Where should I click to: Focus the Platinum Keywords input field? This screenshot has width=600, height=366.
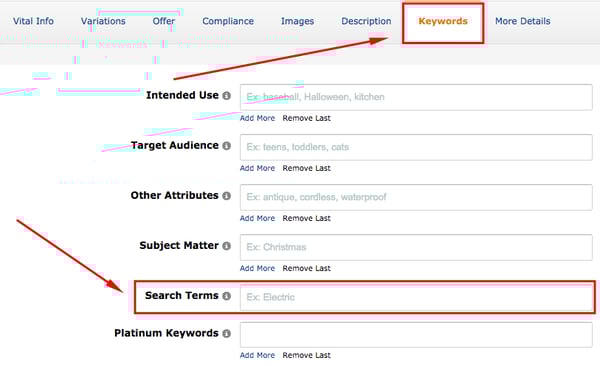[416, 335]
